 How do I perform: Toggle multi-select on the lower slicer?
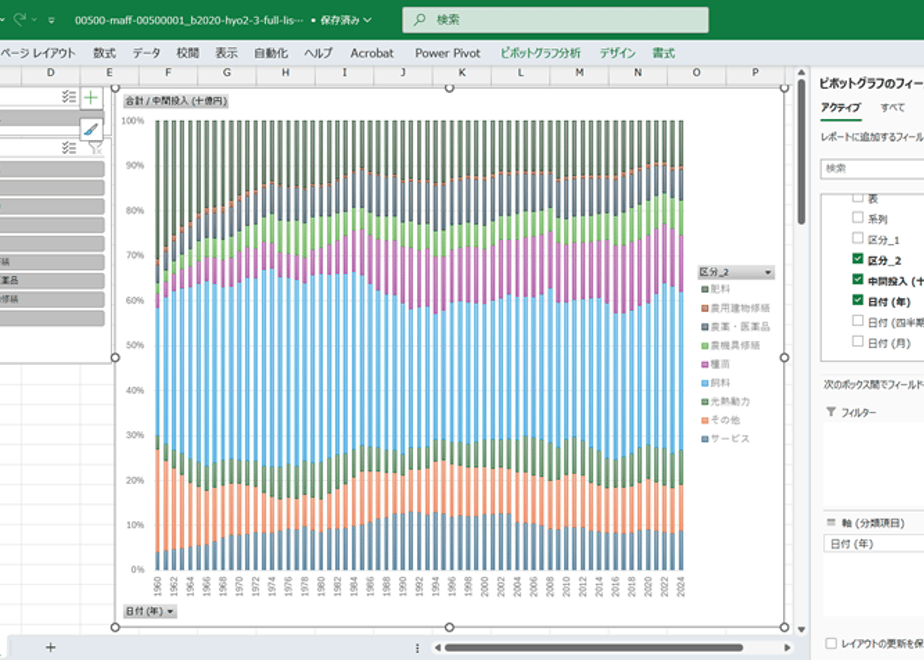pos(68,148)
